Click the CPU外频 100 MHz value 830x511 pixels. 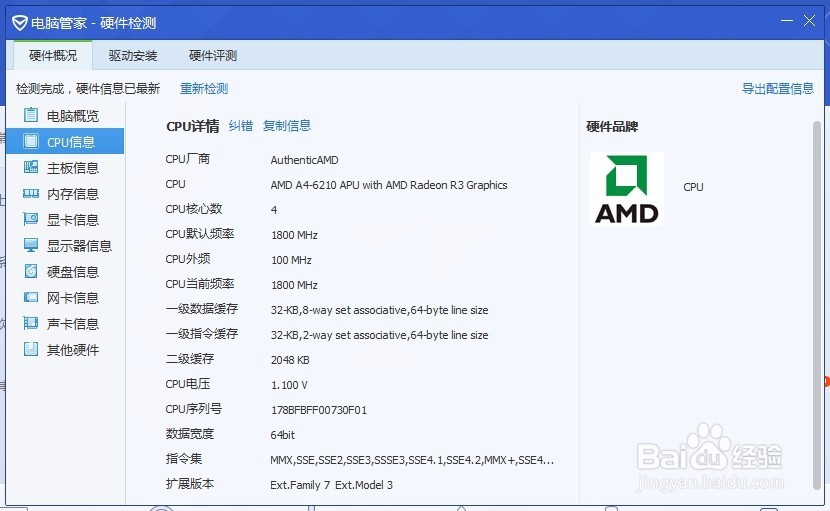291,260
